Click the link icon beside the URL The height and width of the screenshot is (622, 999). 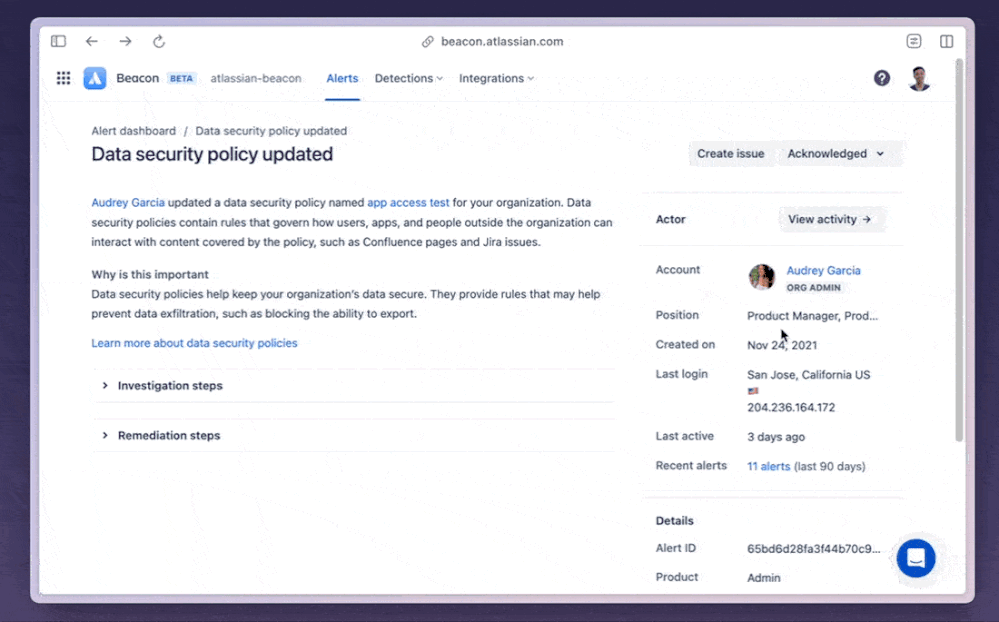pyautogui.click(x=428, y=41)
